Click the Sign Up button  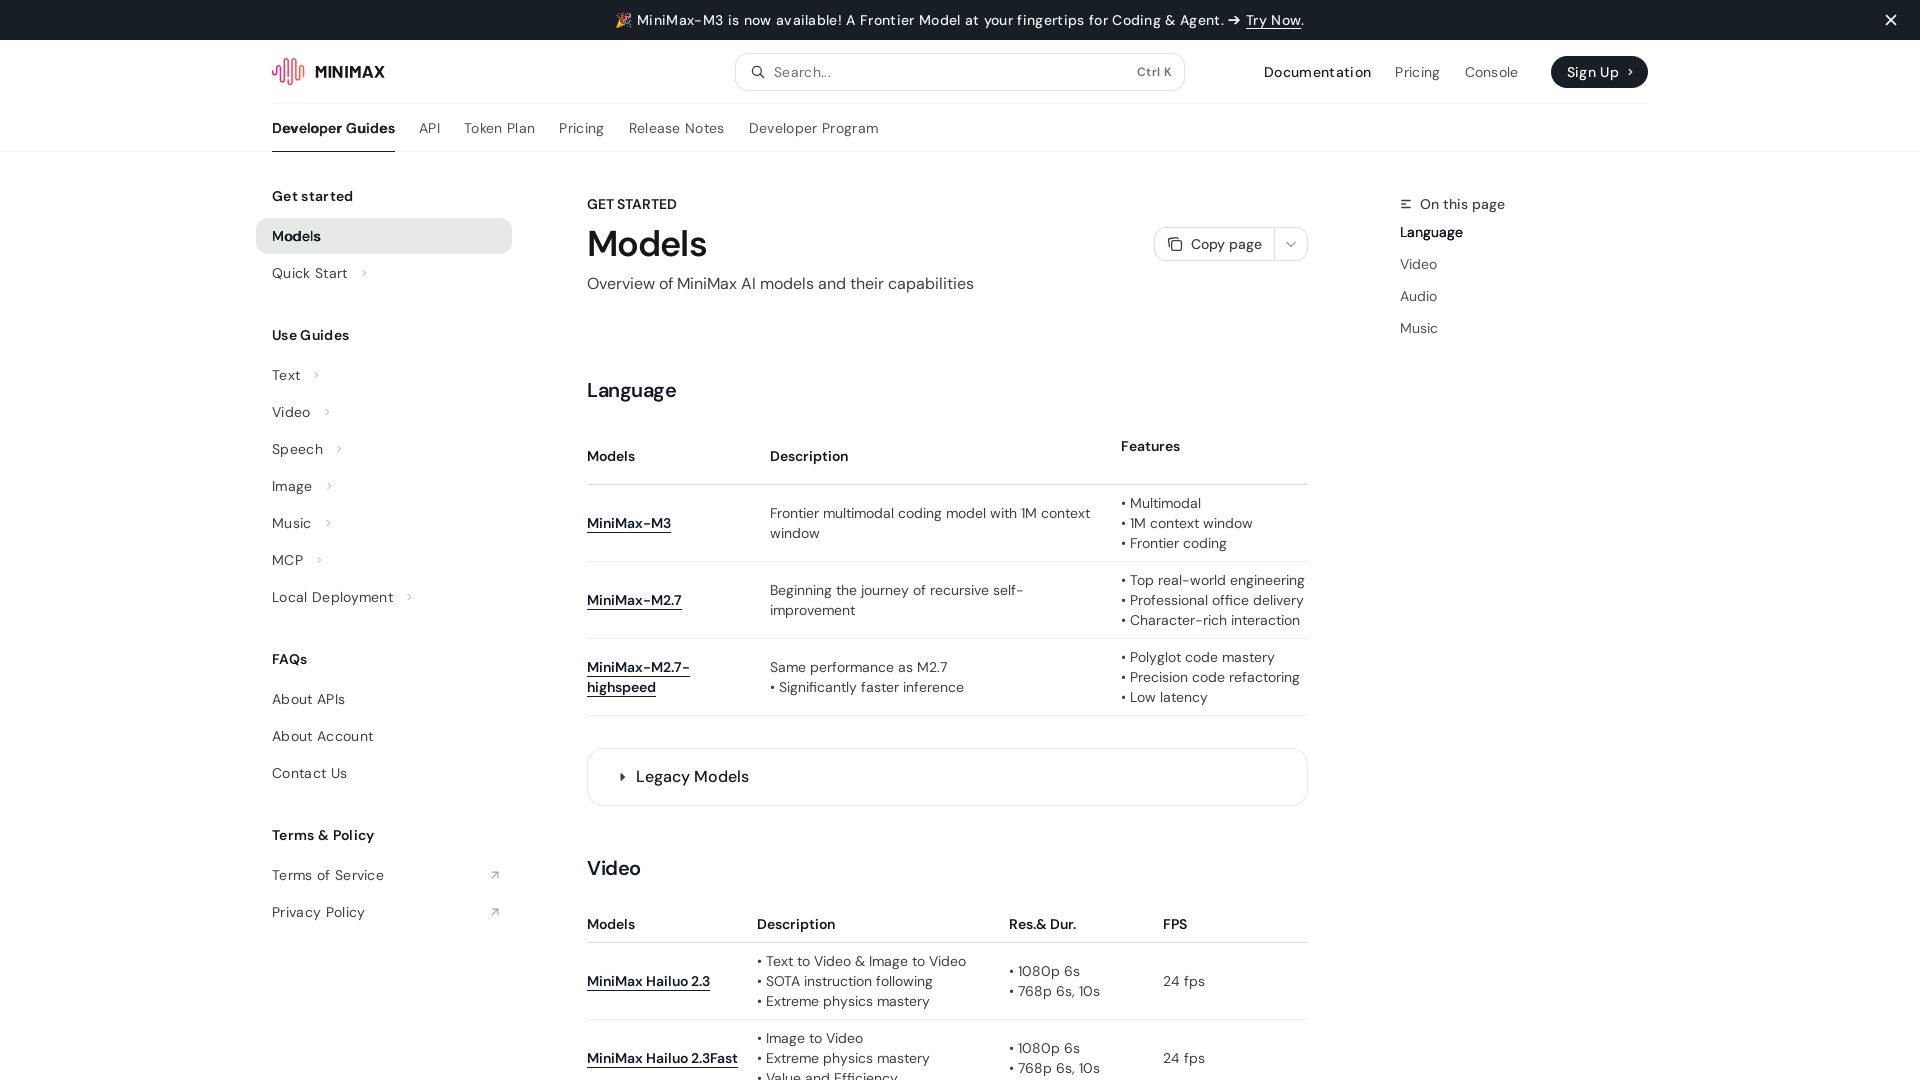[x=1599, y=72]
